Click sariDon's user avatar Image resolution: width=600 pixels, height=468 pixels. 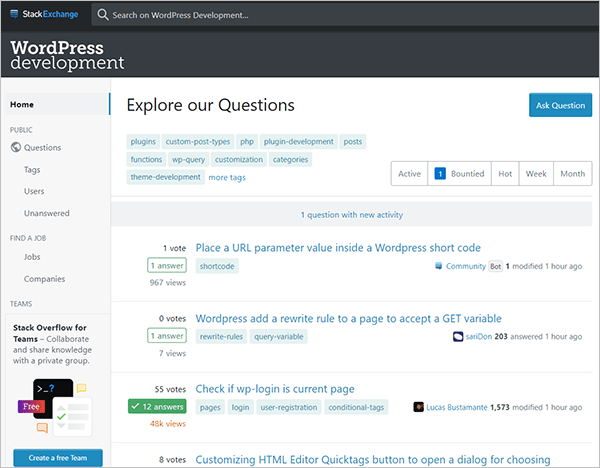(458, 337)
